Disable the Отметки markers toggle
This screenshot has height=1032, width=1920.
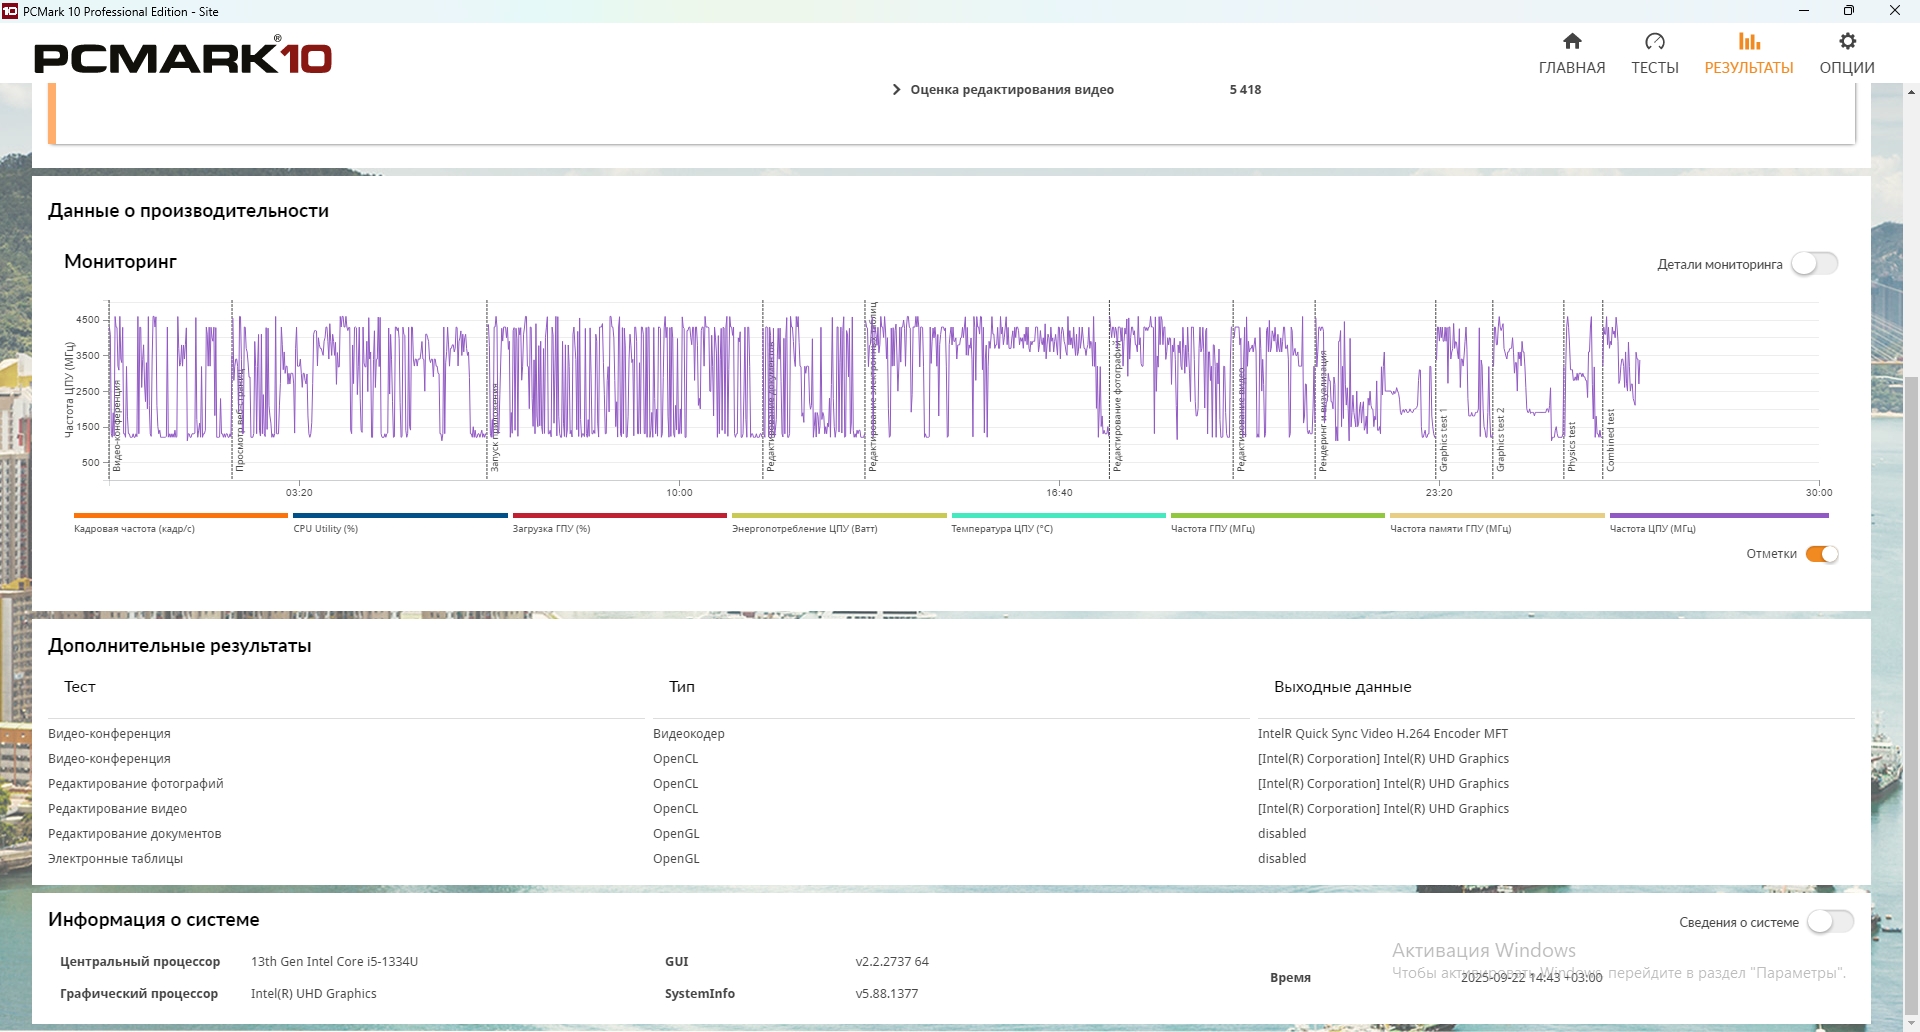[x=1821, y=554]
